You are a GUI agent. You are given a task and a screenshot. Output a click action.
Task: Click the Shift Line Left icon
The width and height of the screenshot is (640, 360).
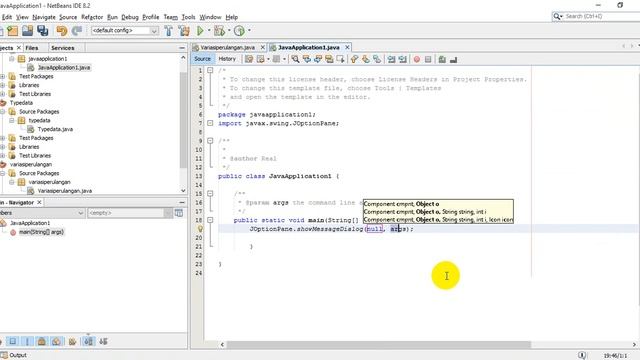click(x=391, y=60)
